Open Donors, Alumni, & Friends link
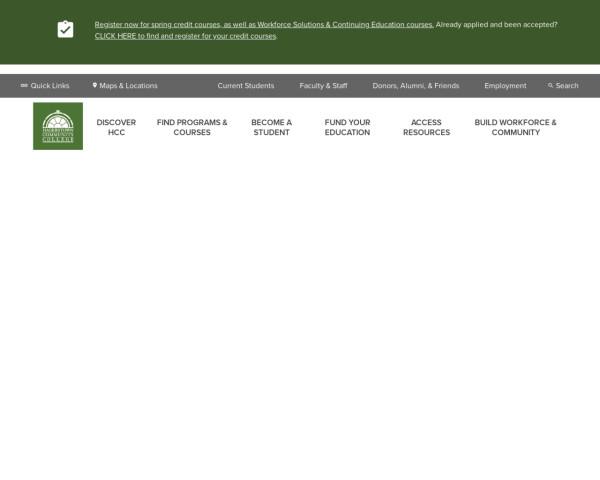 pos(416,86)
